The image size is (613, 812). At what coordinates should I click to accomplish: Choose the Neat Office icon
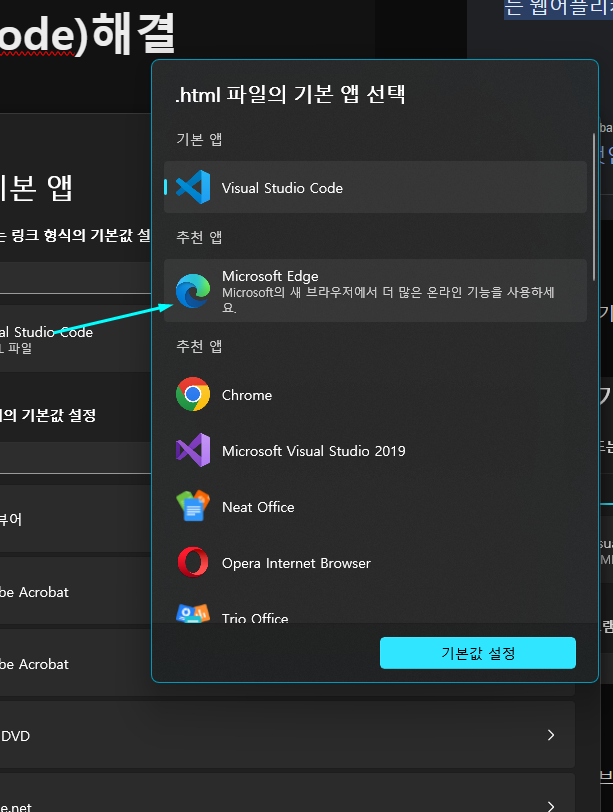tap(193, 506)
